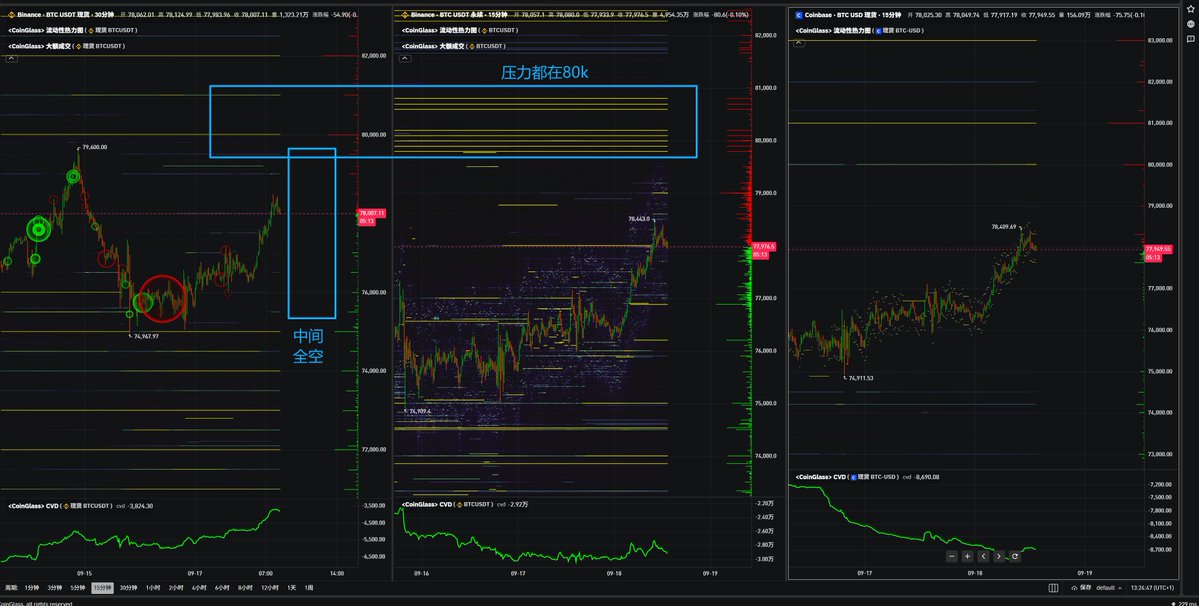
Task: Pan the Coinbase chart right with the arrow
Action: click(x=999, y=556)
